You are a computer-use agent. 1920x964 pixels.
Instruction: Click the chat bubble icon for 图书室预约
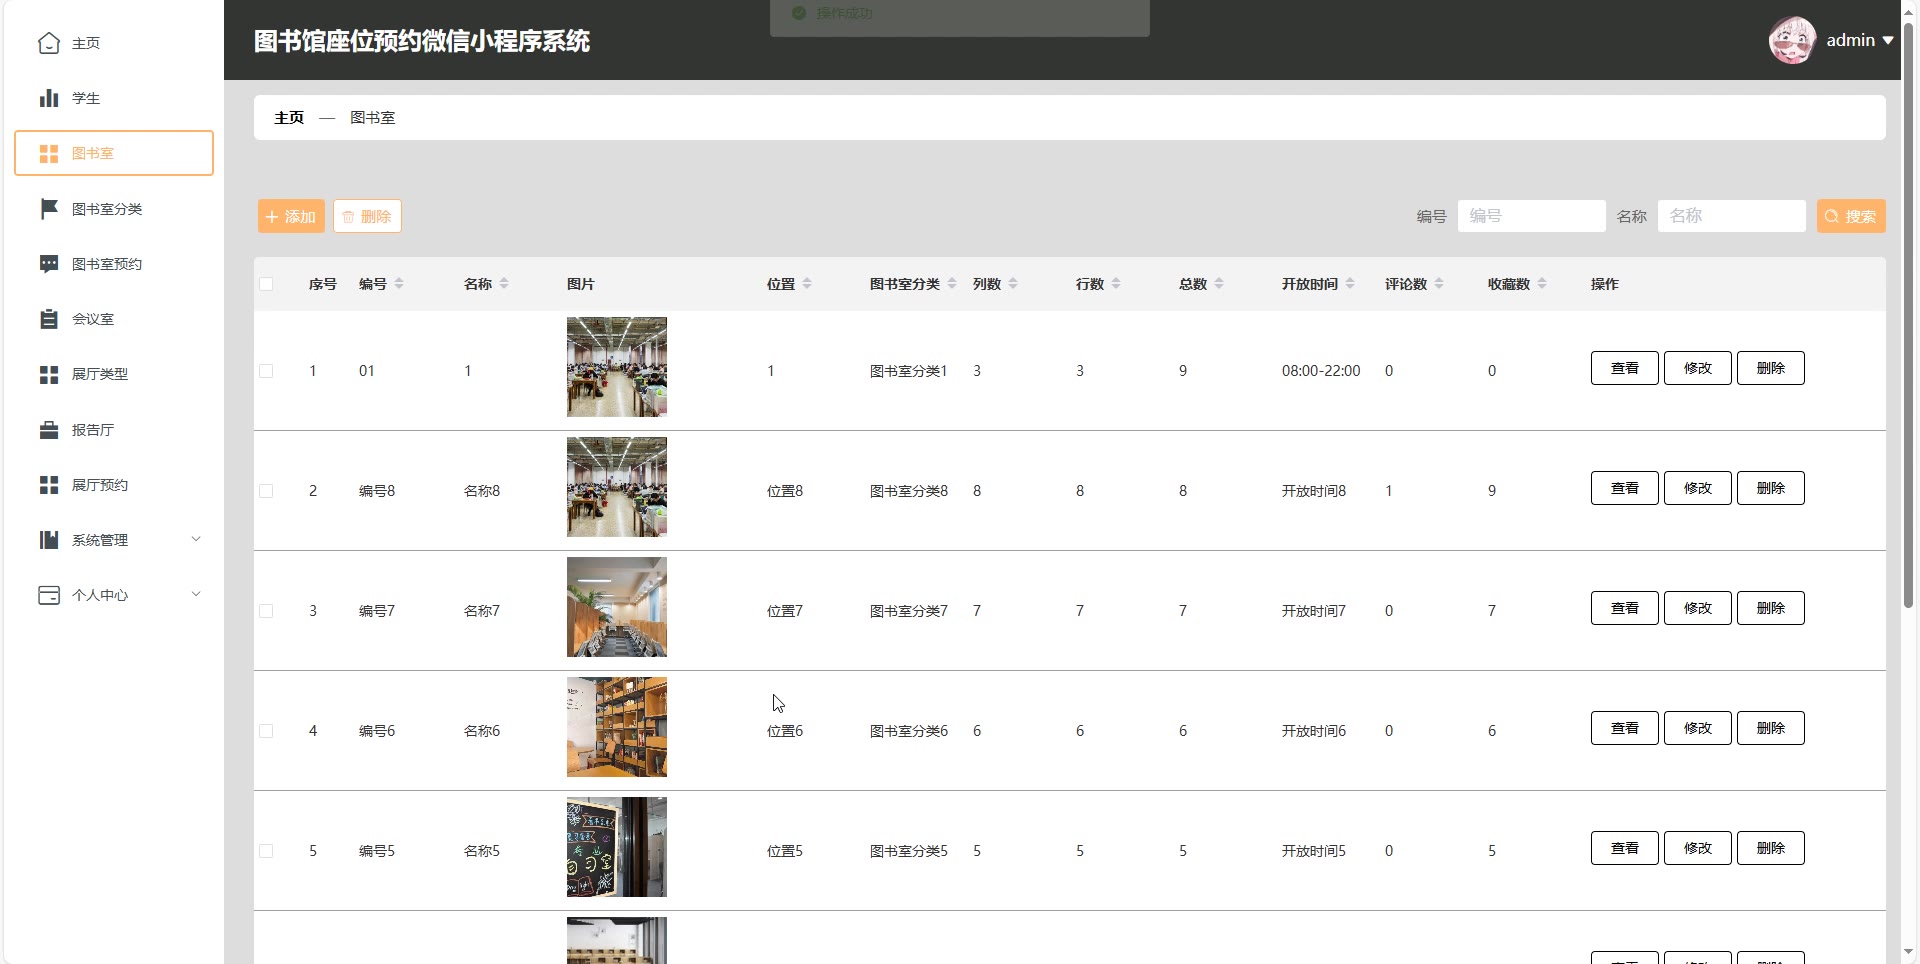48,264
